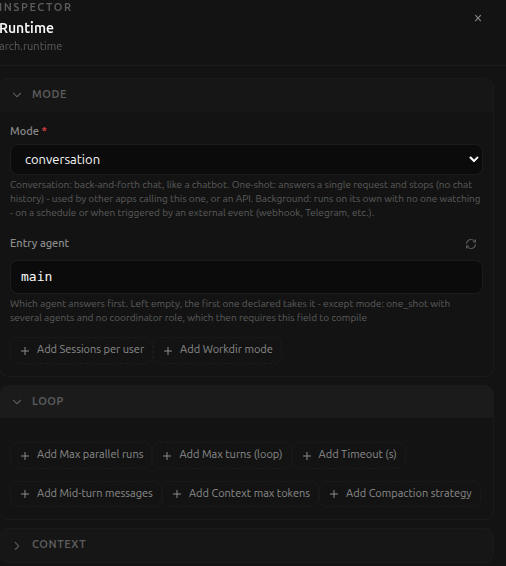Image resolution: width=506 pixels, height=566 pixels.
Task: Click the Conversation mode description text
Action: [x=245, y=199]
